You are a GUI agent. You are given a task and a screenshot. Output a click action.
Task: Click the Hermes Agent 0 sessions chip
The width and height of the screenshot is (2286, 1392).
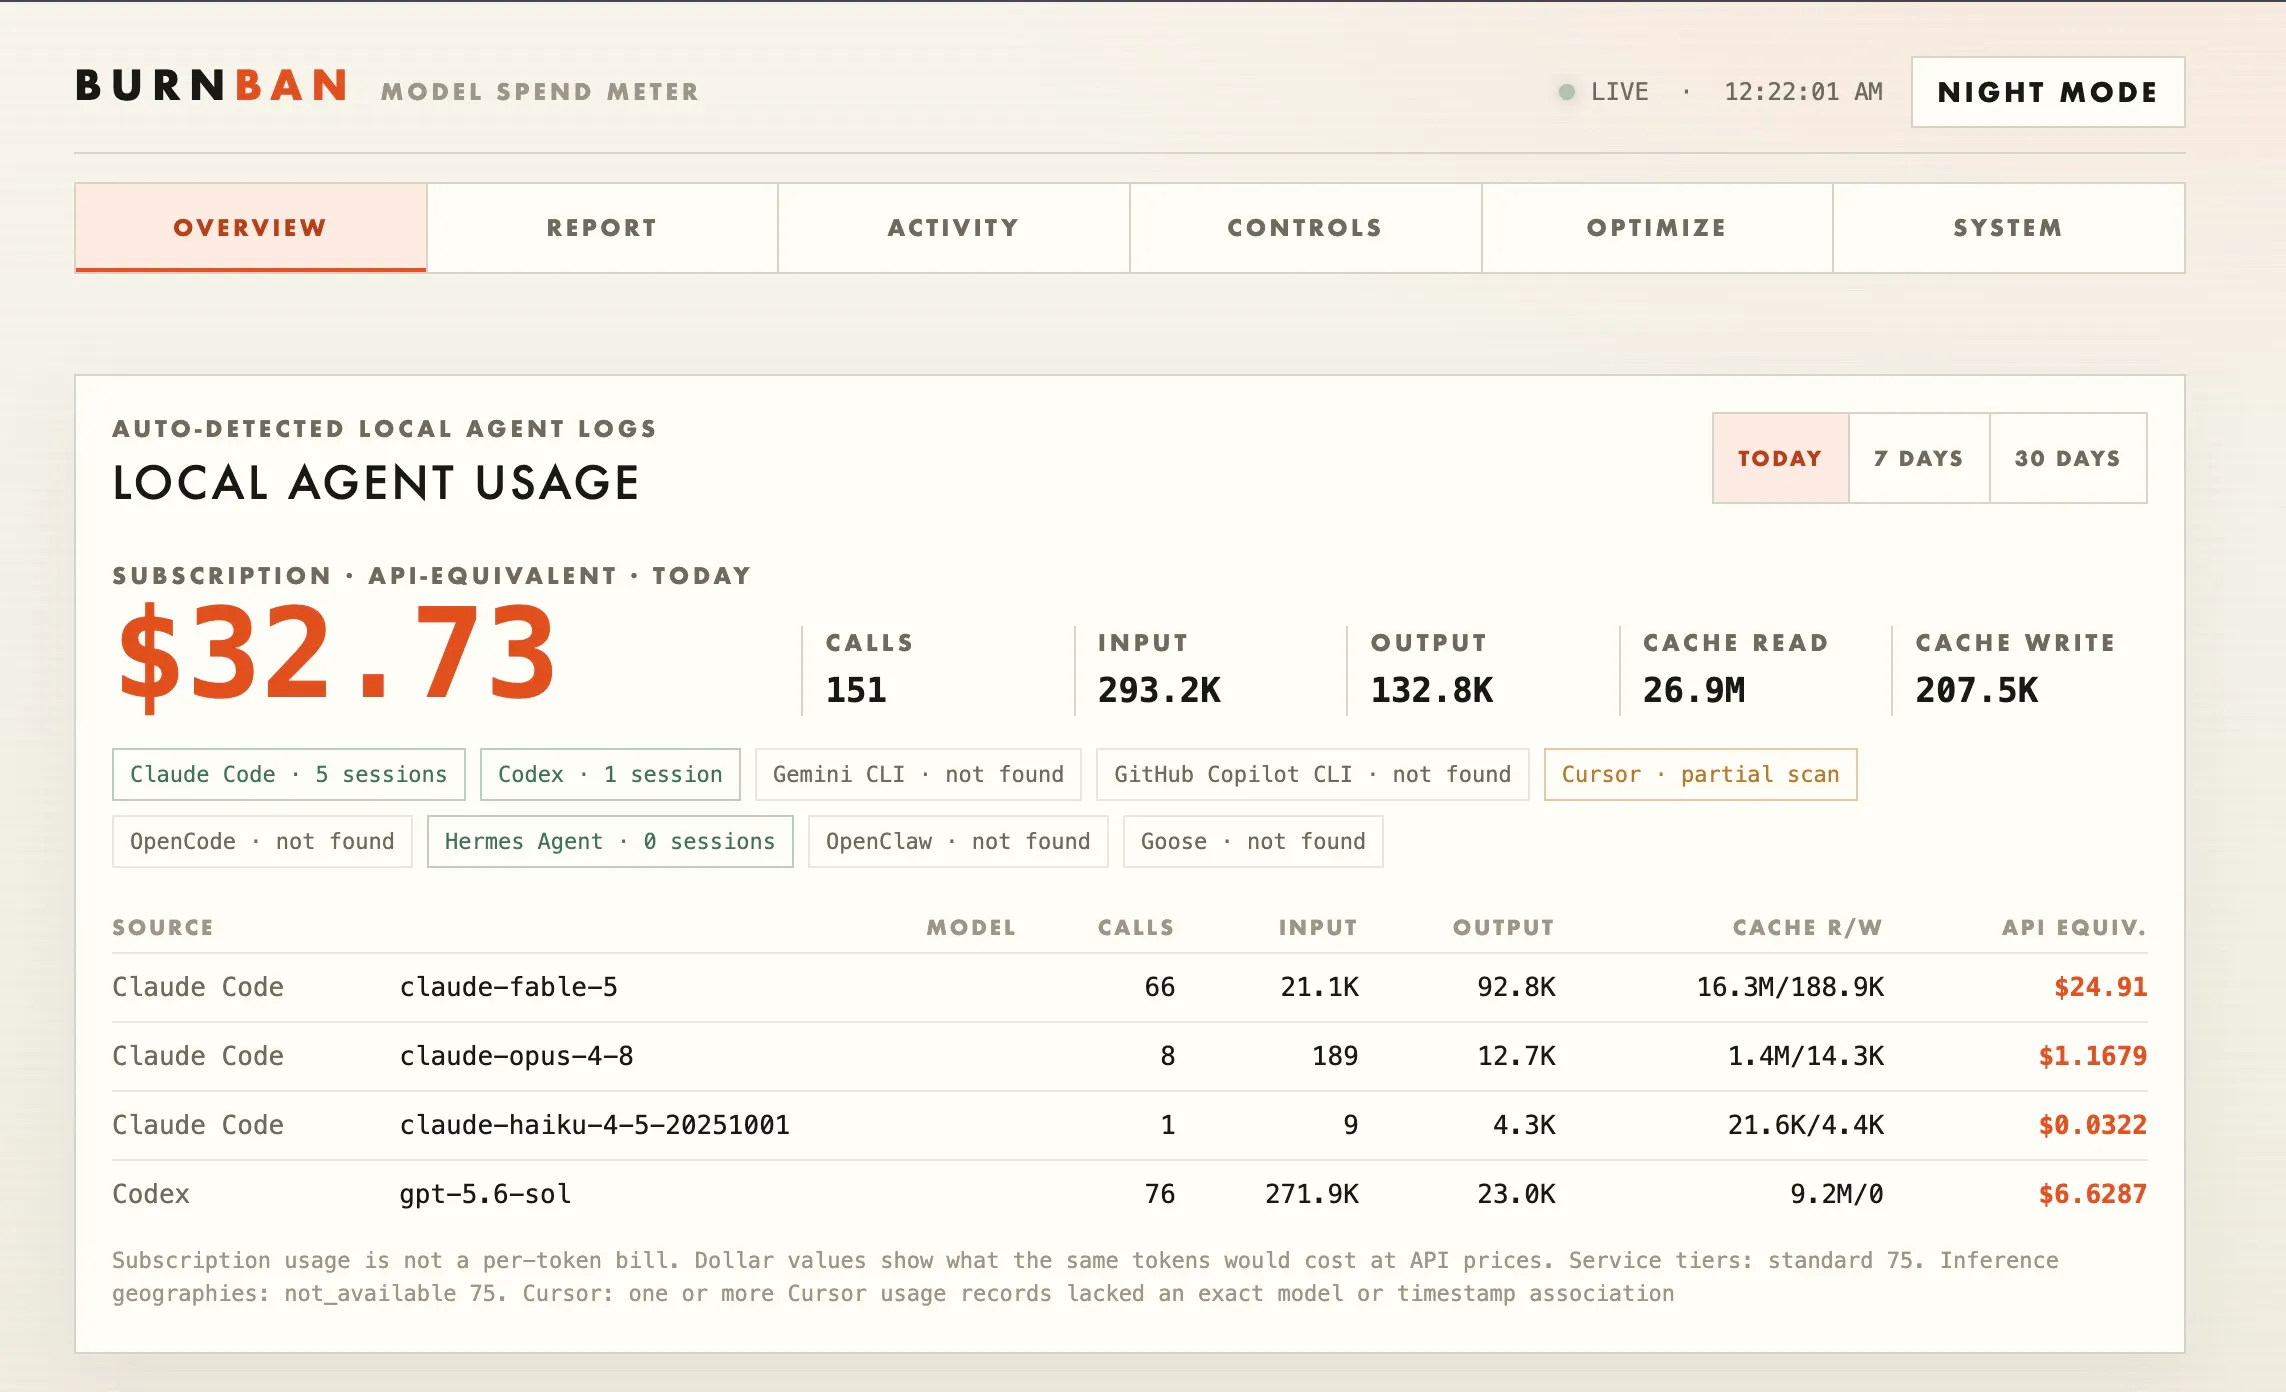coord(610,841)
